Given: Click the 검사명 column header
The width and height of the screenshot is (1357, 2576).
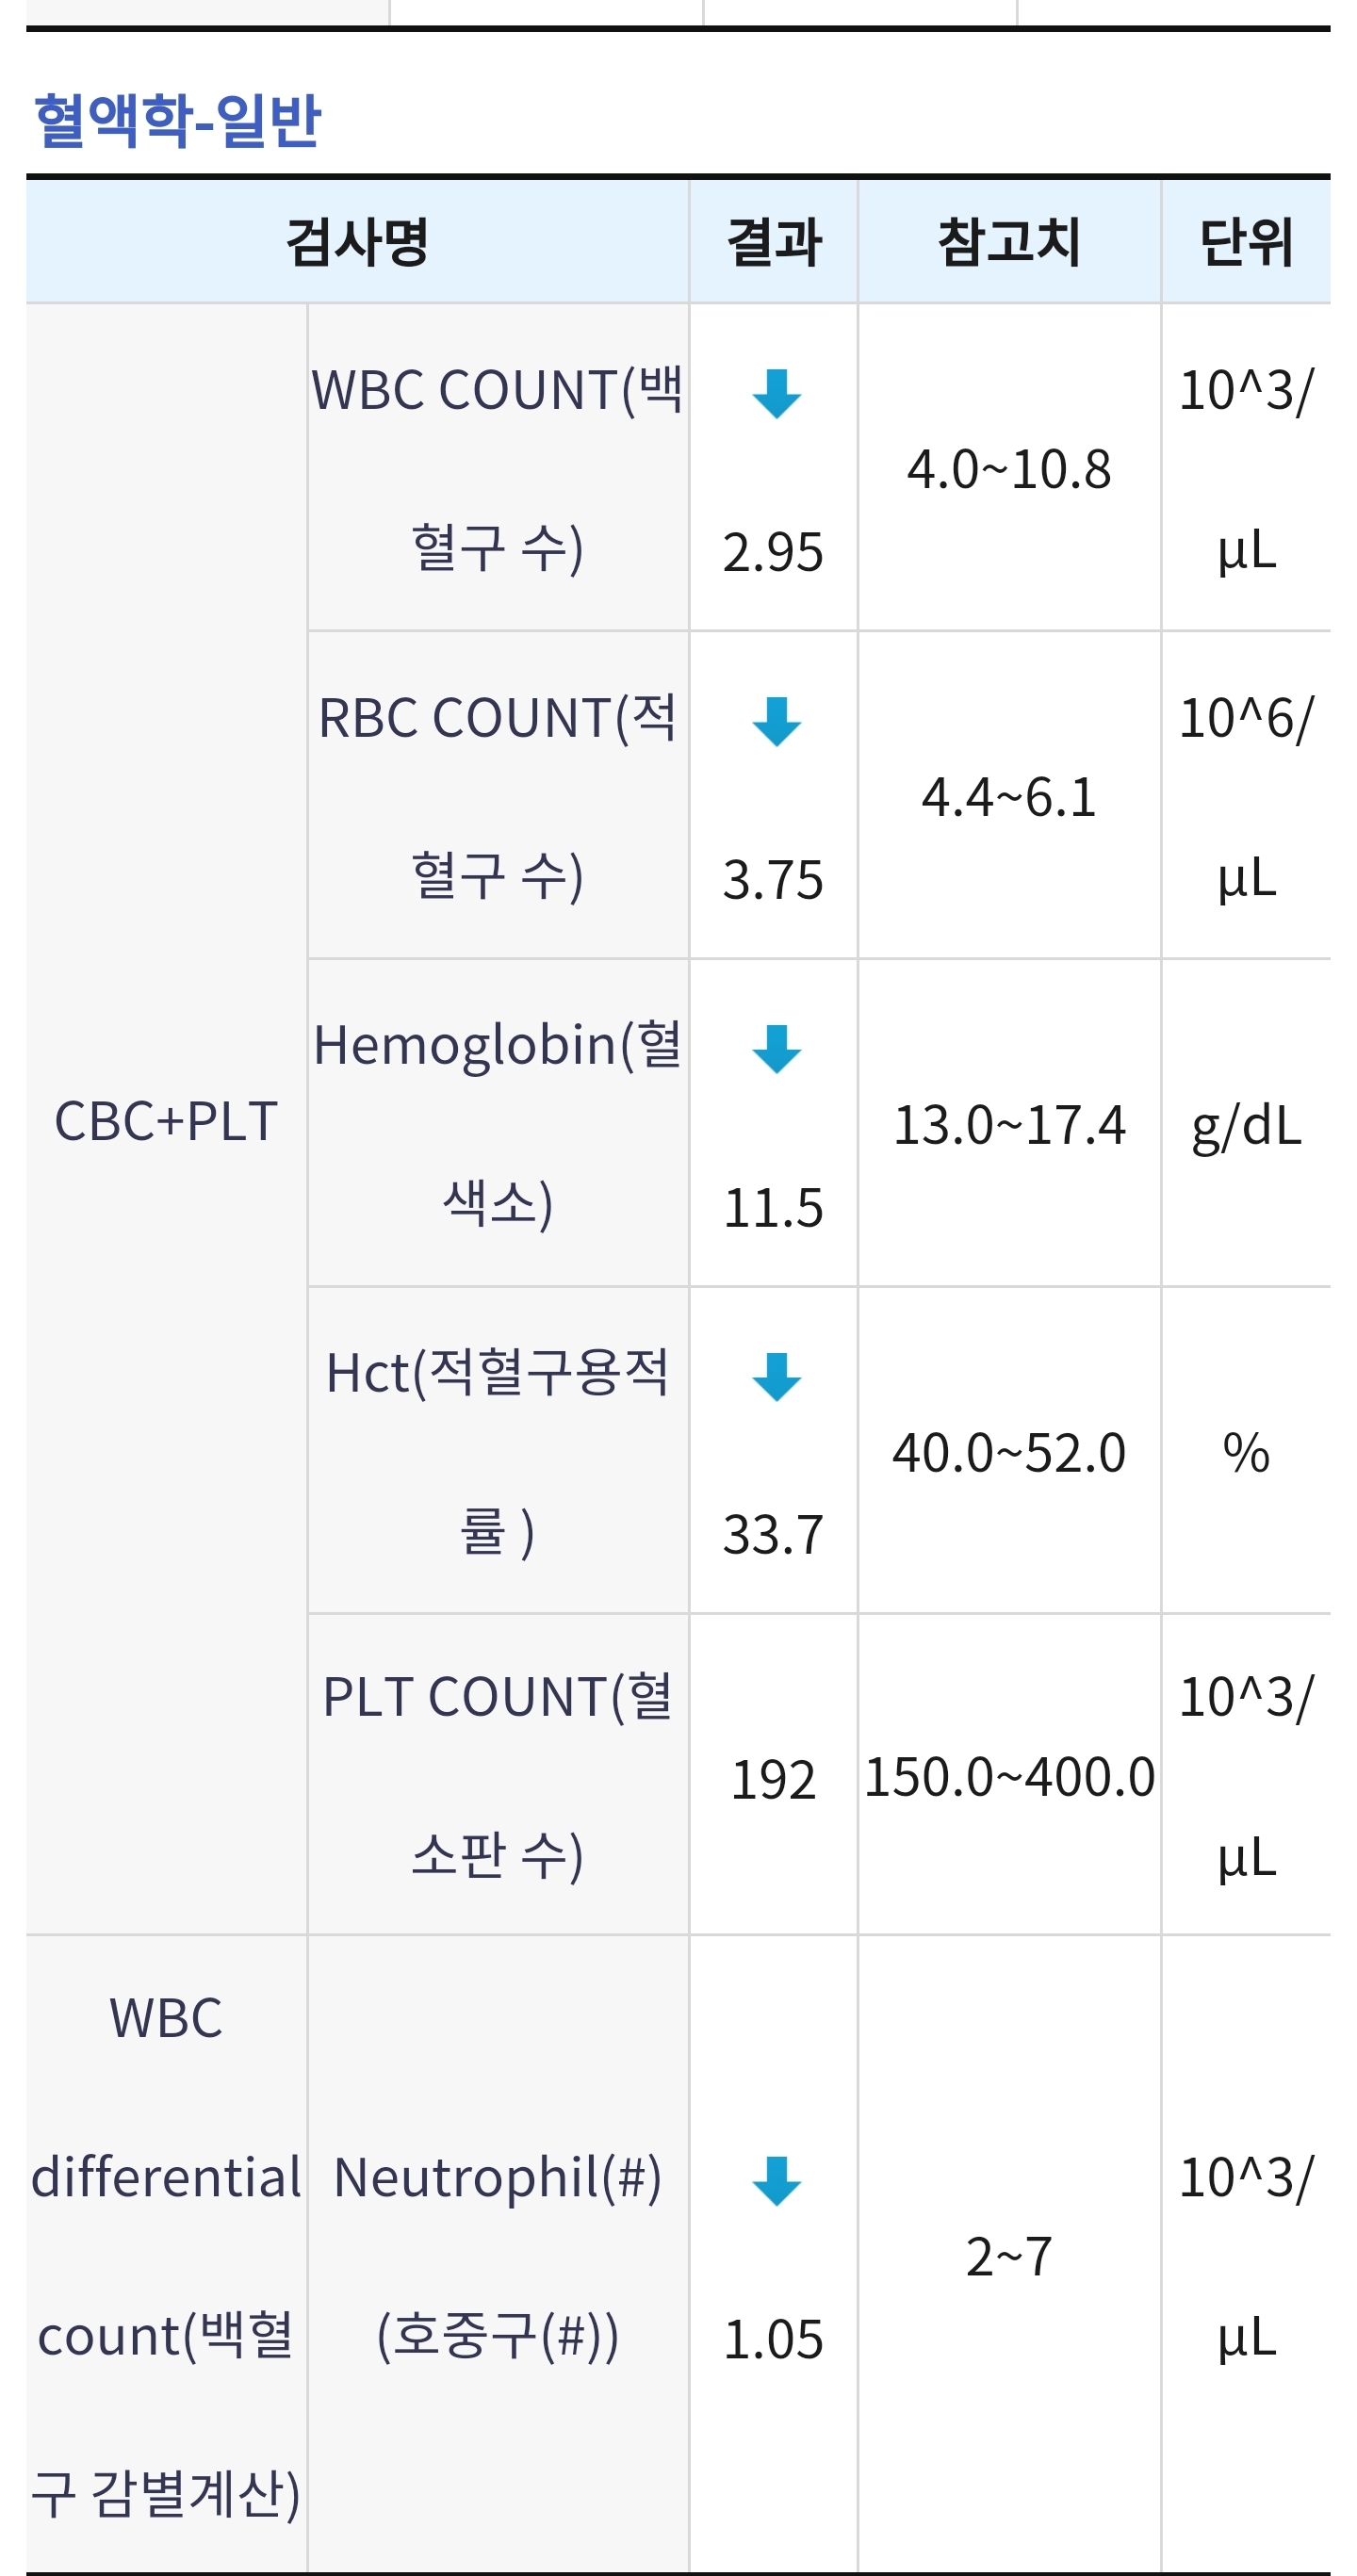Looking at the screenshot, I should (357, 242).
